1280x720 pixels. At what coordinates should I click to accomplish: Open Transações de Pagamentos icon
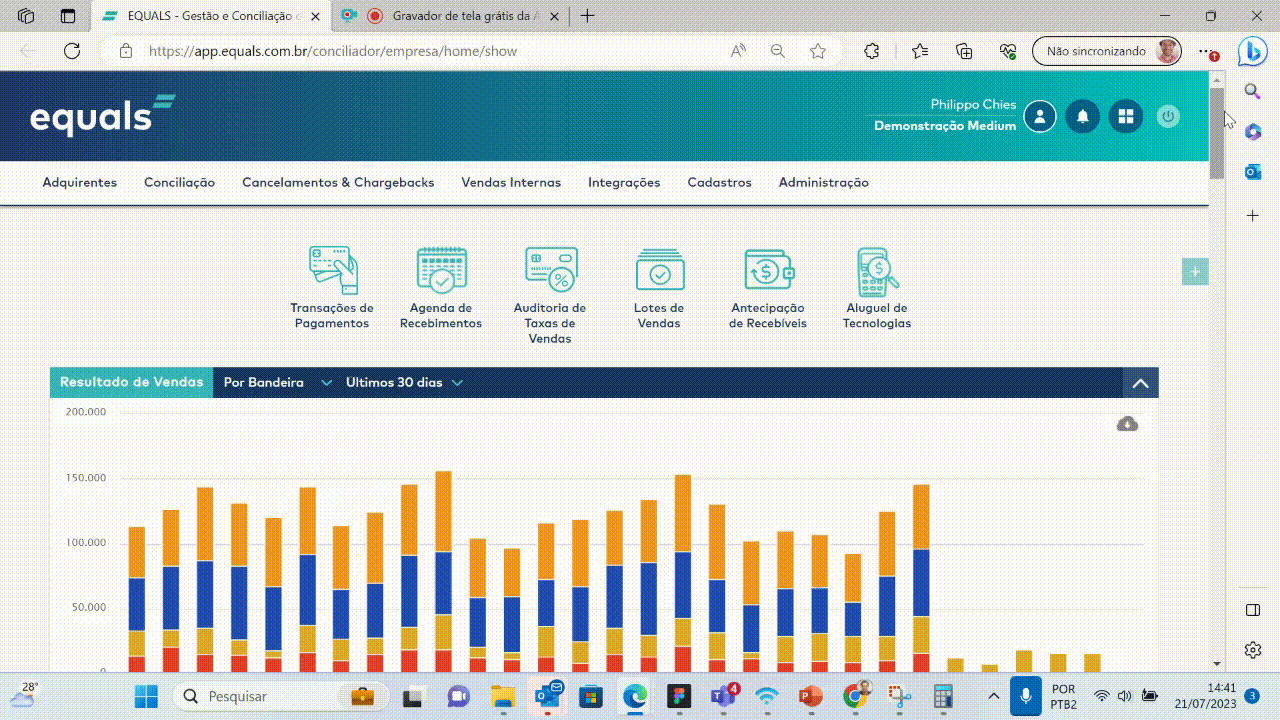click(x=333, y=270)
